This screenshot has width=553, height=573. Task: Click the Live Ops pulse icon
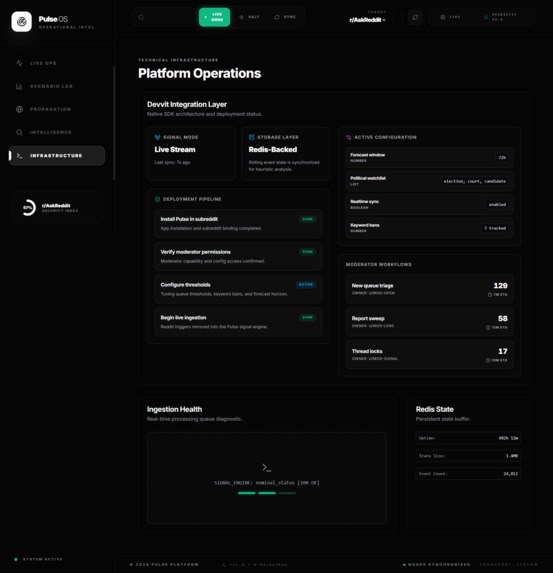coord(19,63)
